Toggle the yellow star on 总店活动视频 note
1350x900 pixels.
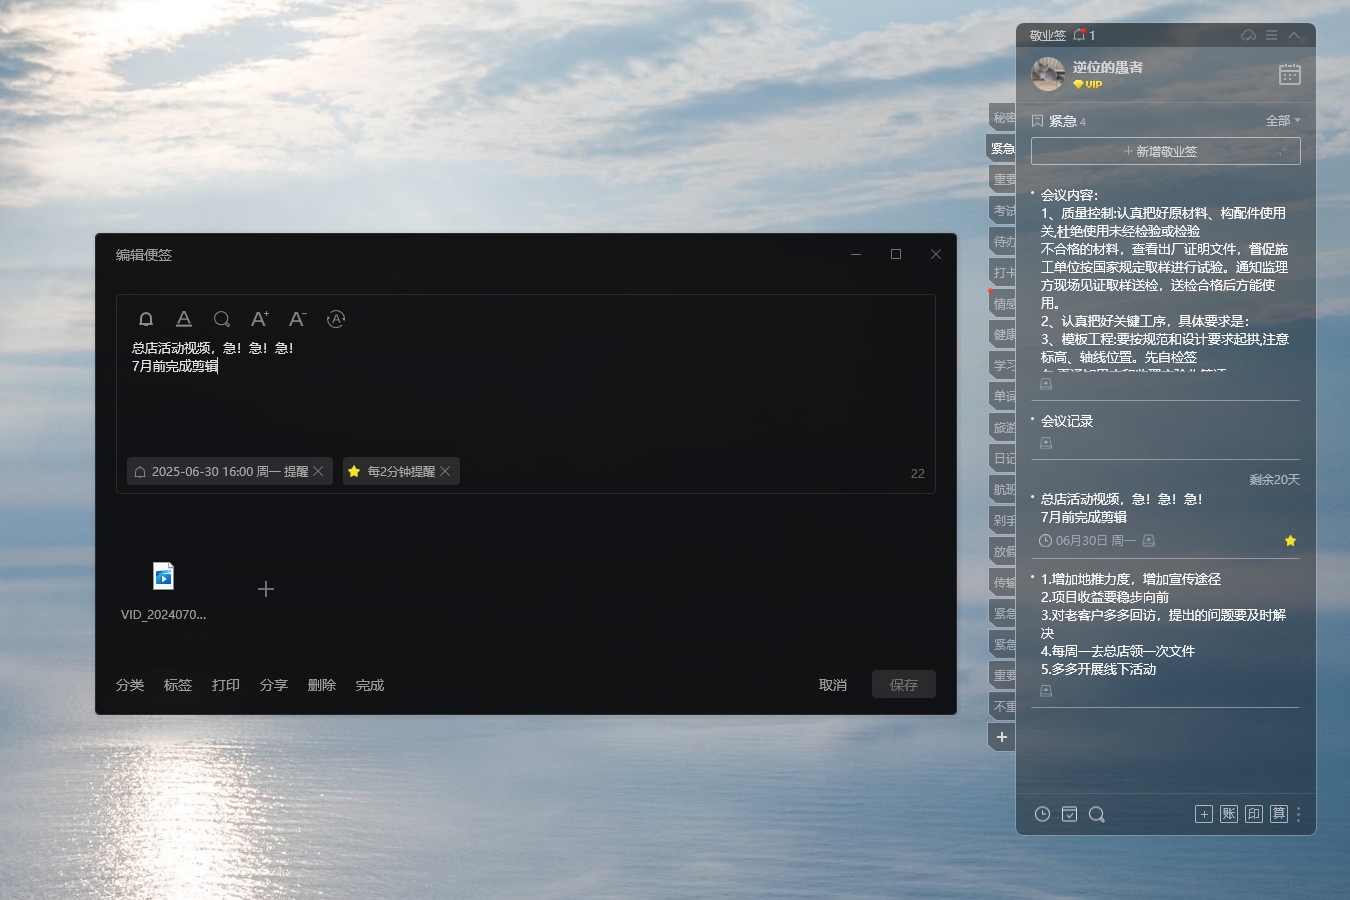point(1290,541)
